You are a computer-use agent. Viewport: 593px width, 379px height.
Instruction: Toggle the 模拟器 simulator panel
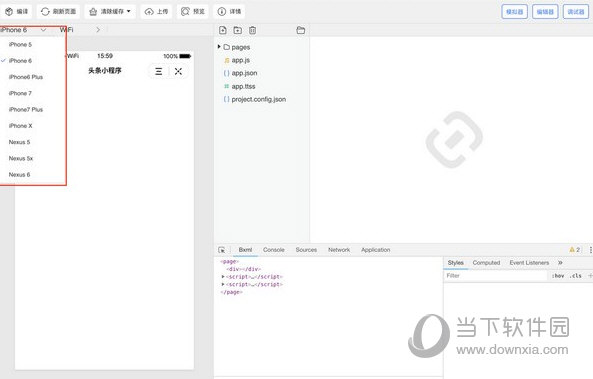(x=514, y=12)
